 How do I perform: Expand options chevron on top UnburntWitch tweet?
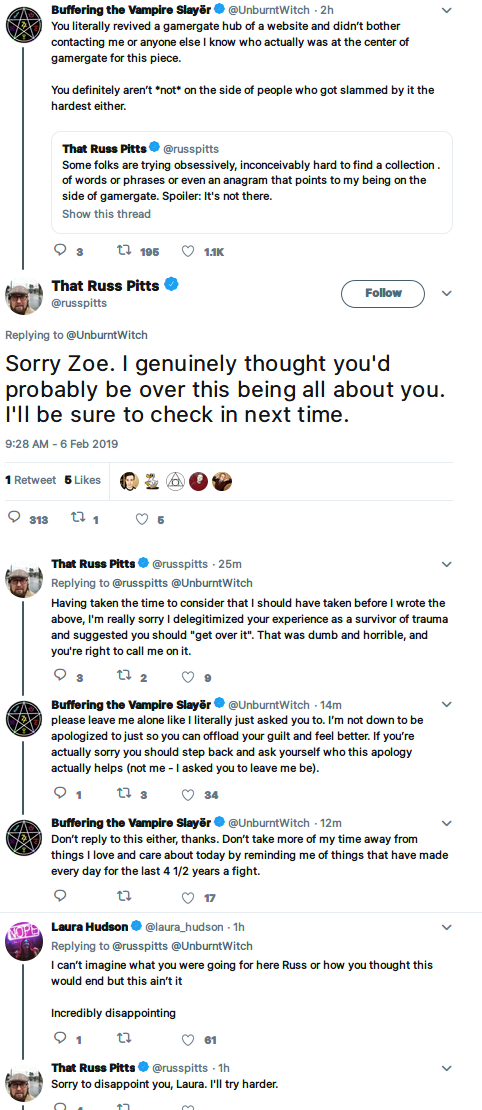tap(447, 10)
